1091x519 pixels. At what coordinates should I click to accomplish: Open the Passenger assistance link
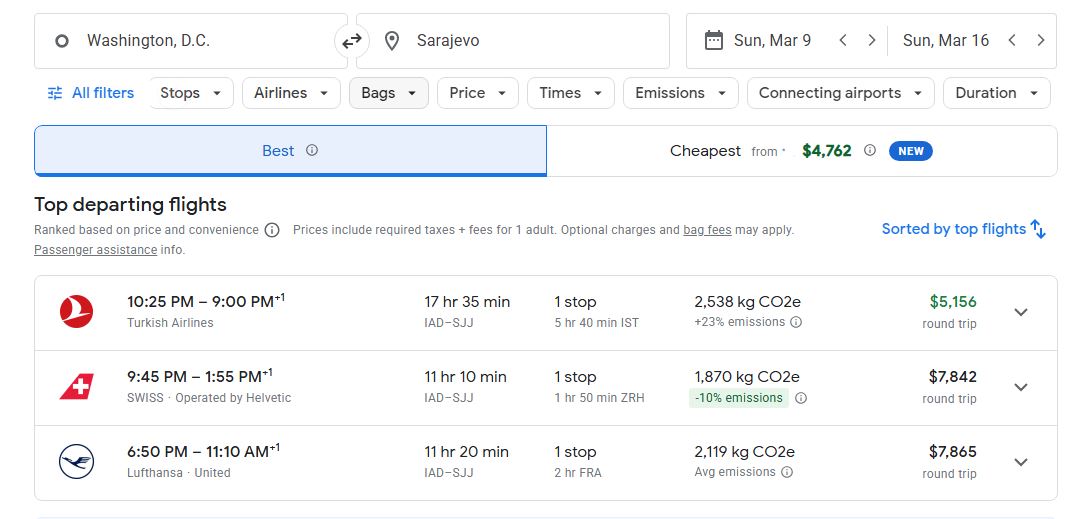95,250
